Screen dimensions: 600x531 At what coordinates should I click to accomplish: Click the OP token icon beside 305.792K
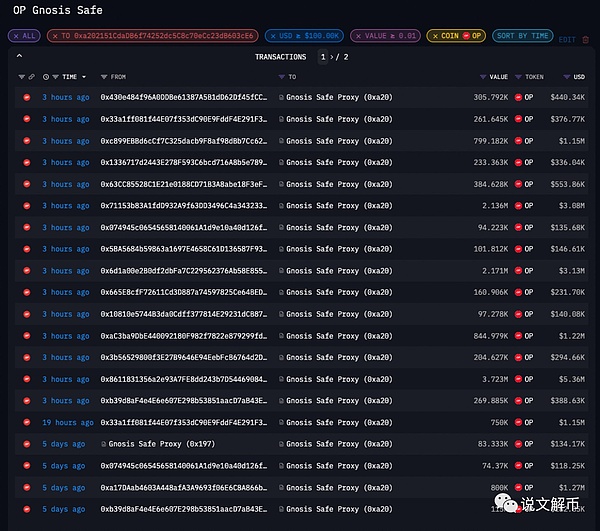[518, 97]
